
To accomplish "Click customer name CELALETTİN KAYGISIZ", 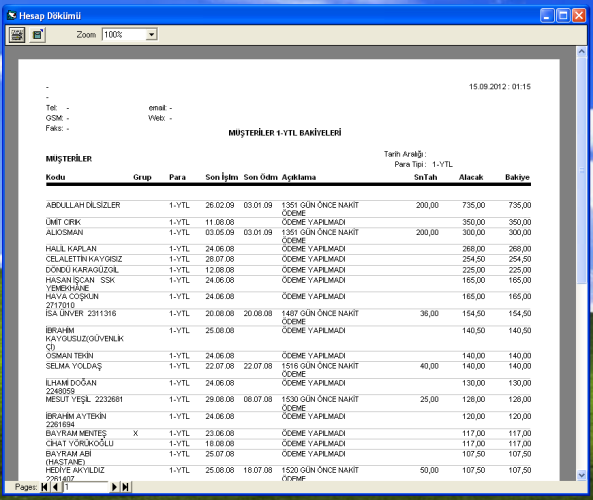I will [84, 259].
